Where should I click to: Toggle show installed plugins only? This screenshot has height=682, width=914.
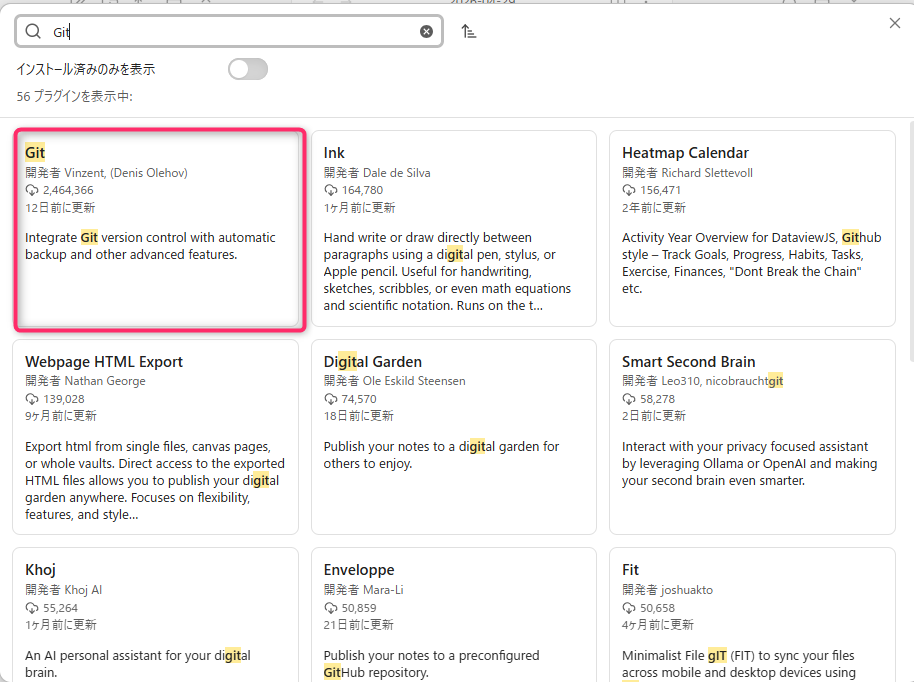tap(247, 69)
